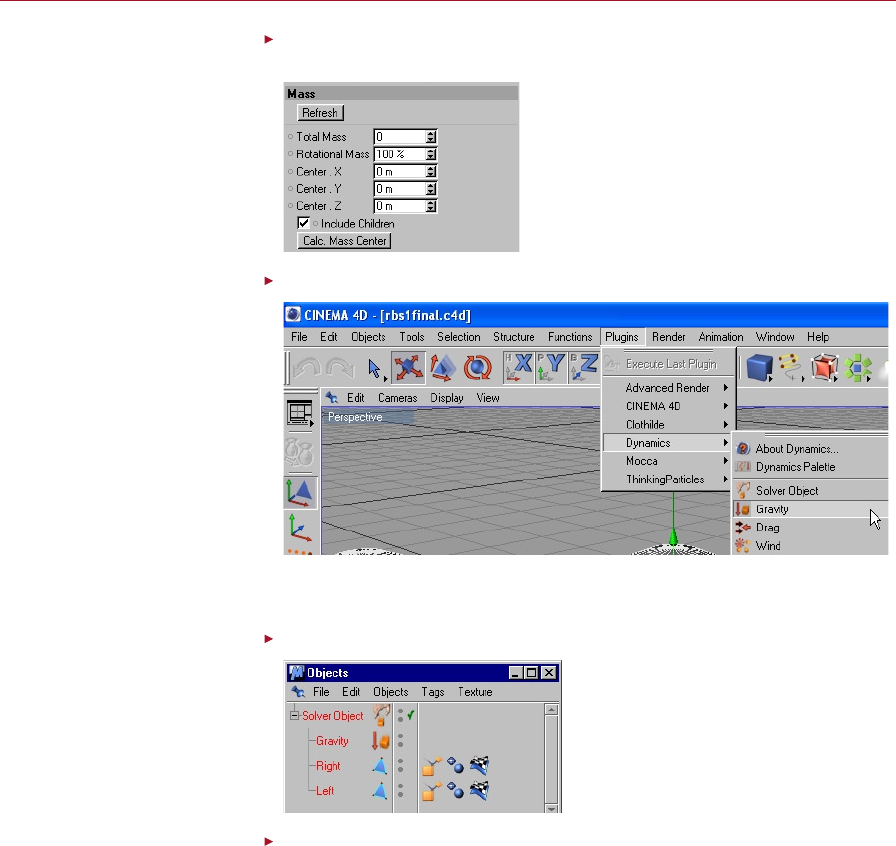This screenshot has width=896, height=846.
Task: Open the Tags menu in Objects manager
Action: [433, 692]
